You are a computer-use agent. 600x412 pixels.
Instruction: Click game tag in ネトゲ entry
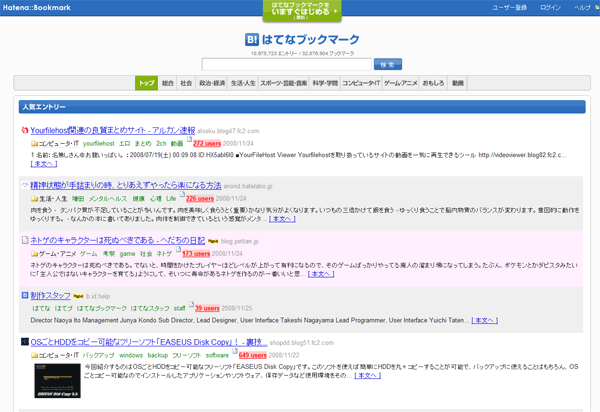point(127,254)
